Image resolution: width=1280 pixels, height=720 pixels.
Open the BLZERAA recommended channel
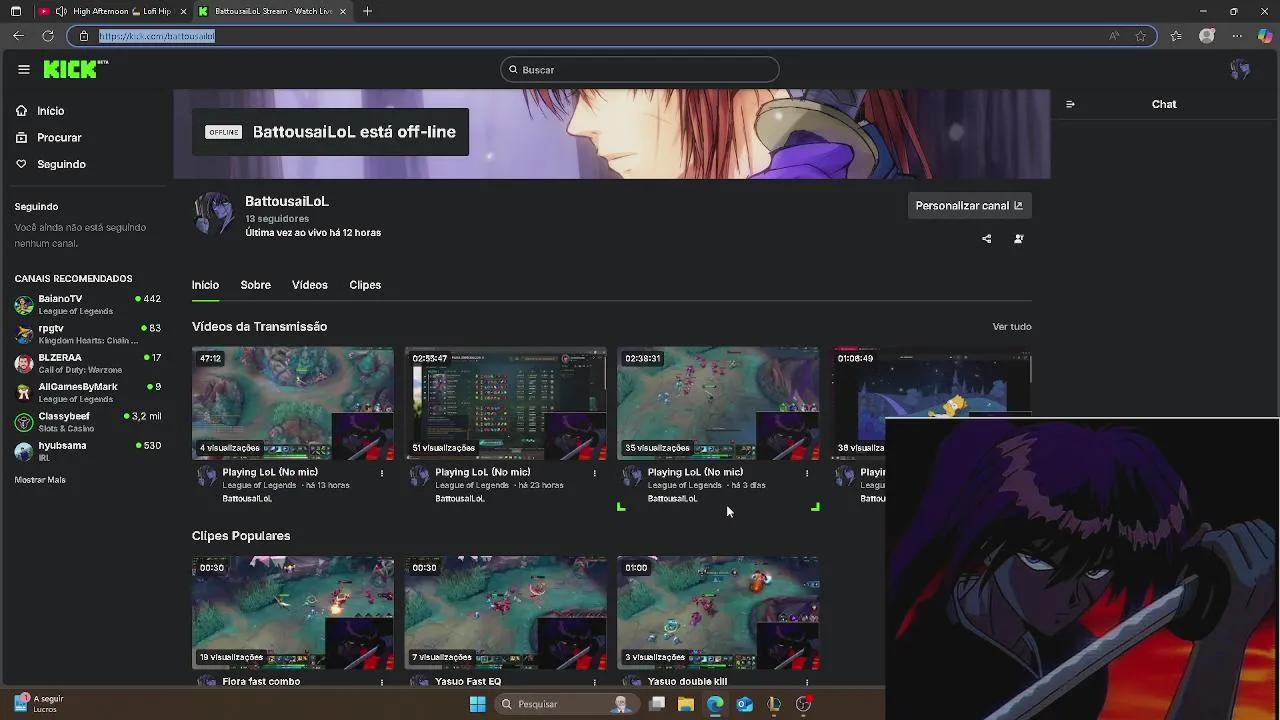pyautogui.click(x=87, y=363)
